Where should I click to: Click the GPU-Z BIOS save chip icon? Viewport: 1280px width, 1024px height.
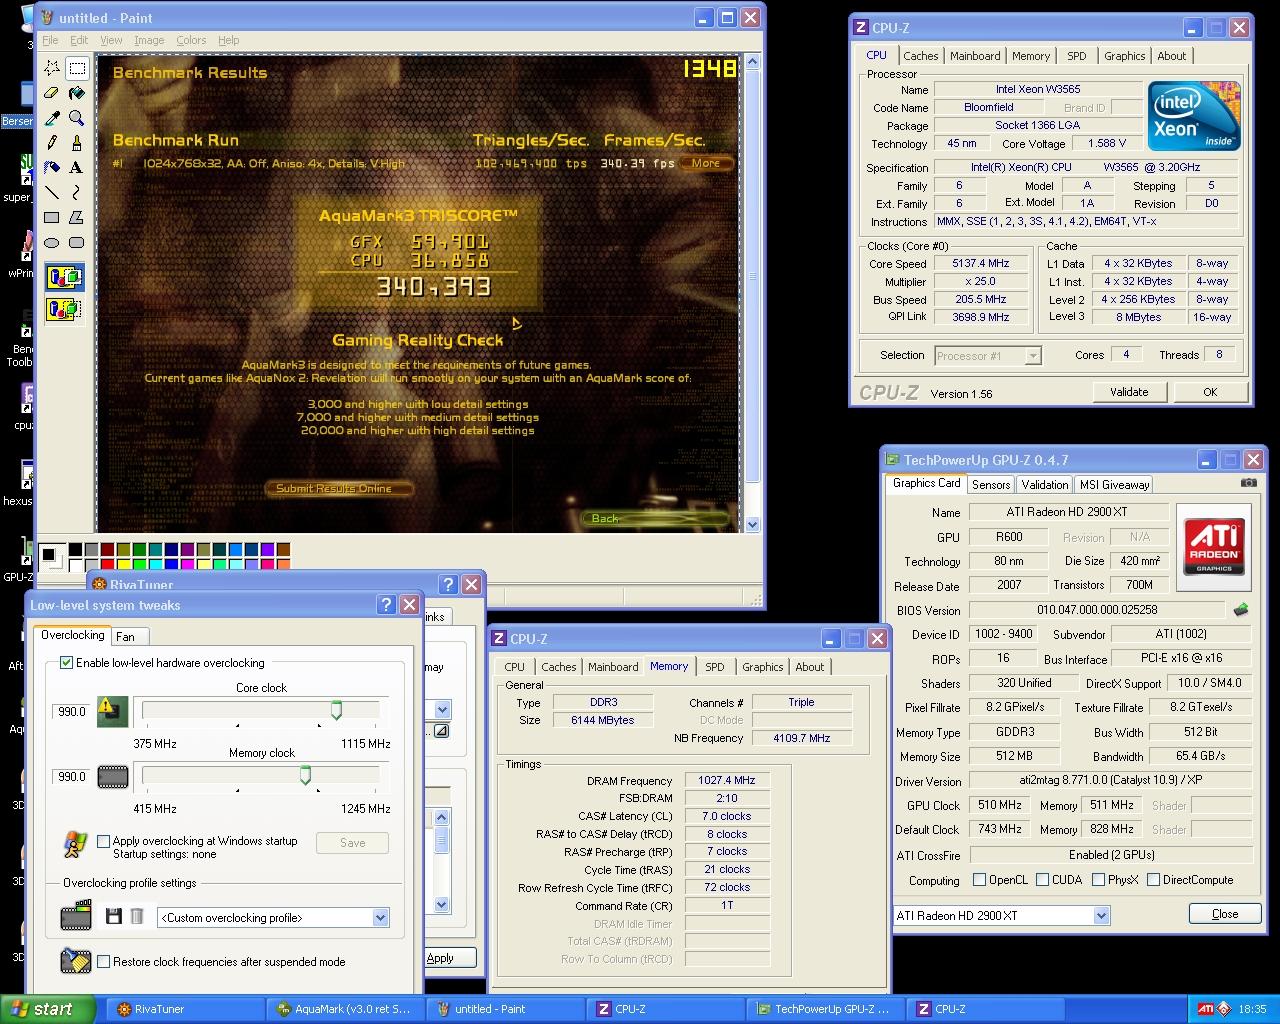(x=1241, y=609)
